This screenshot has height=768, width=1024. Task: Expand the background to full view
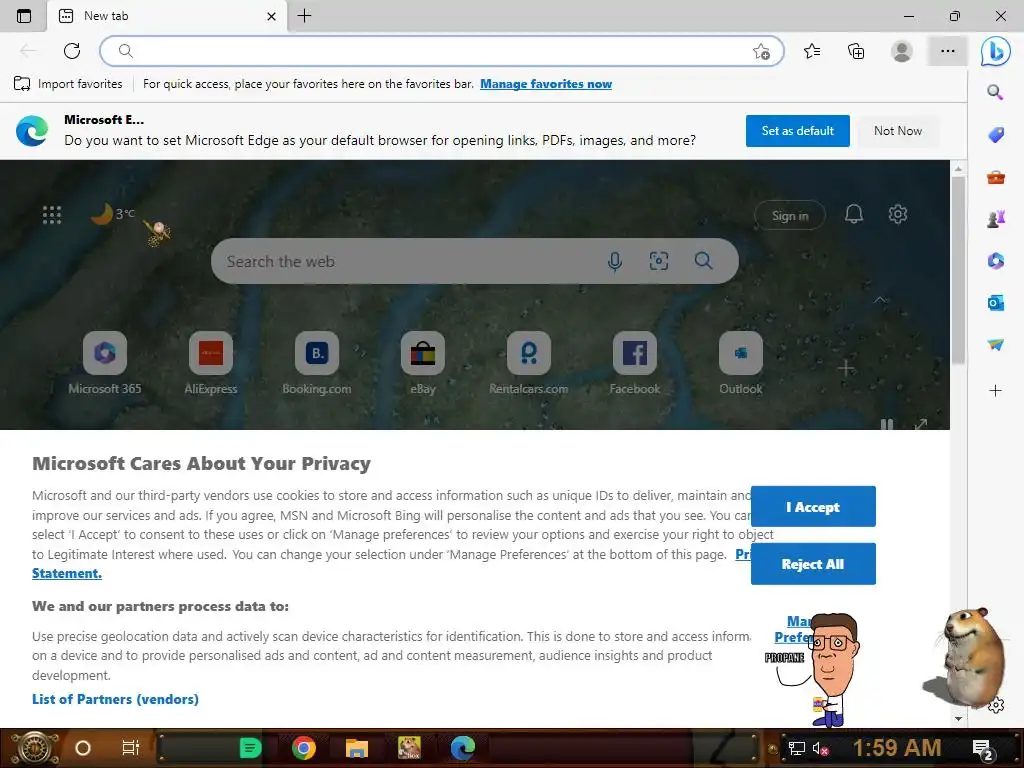click(921, 424)
